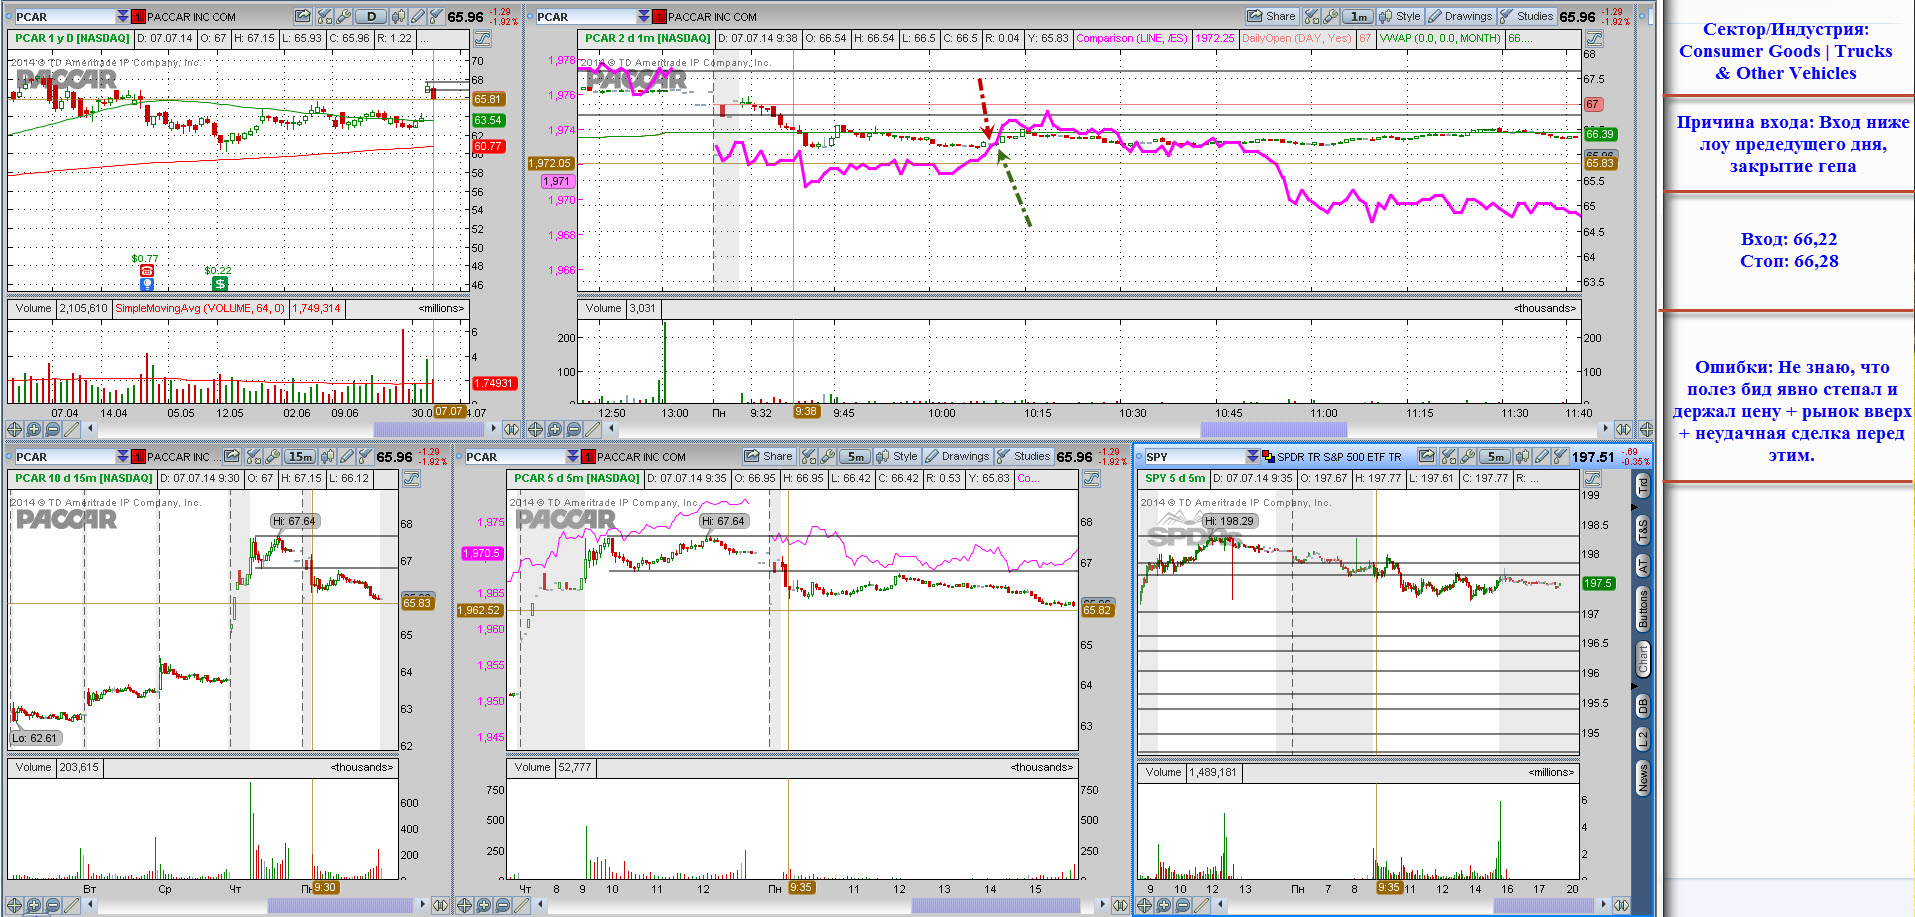Click VWAP study label in 1m chart
Viewport: 1915px width, 917px height.
(x=1440, y=39)
